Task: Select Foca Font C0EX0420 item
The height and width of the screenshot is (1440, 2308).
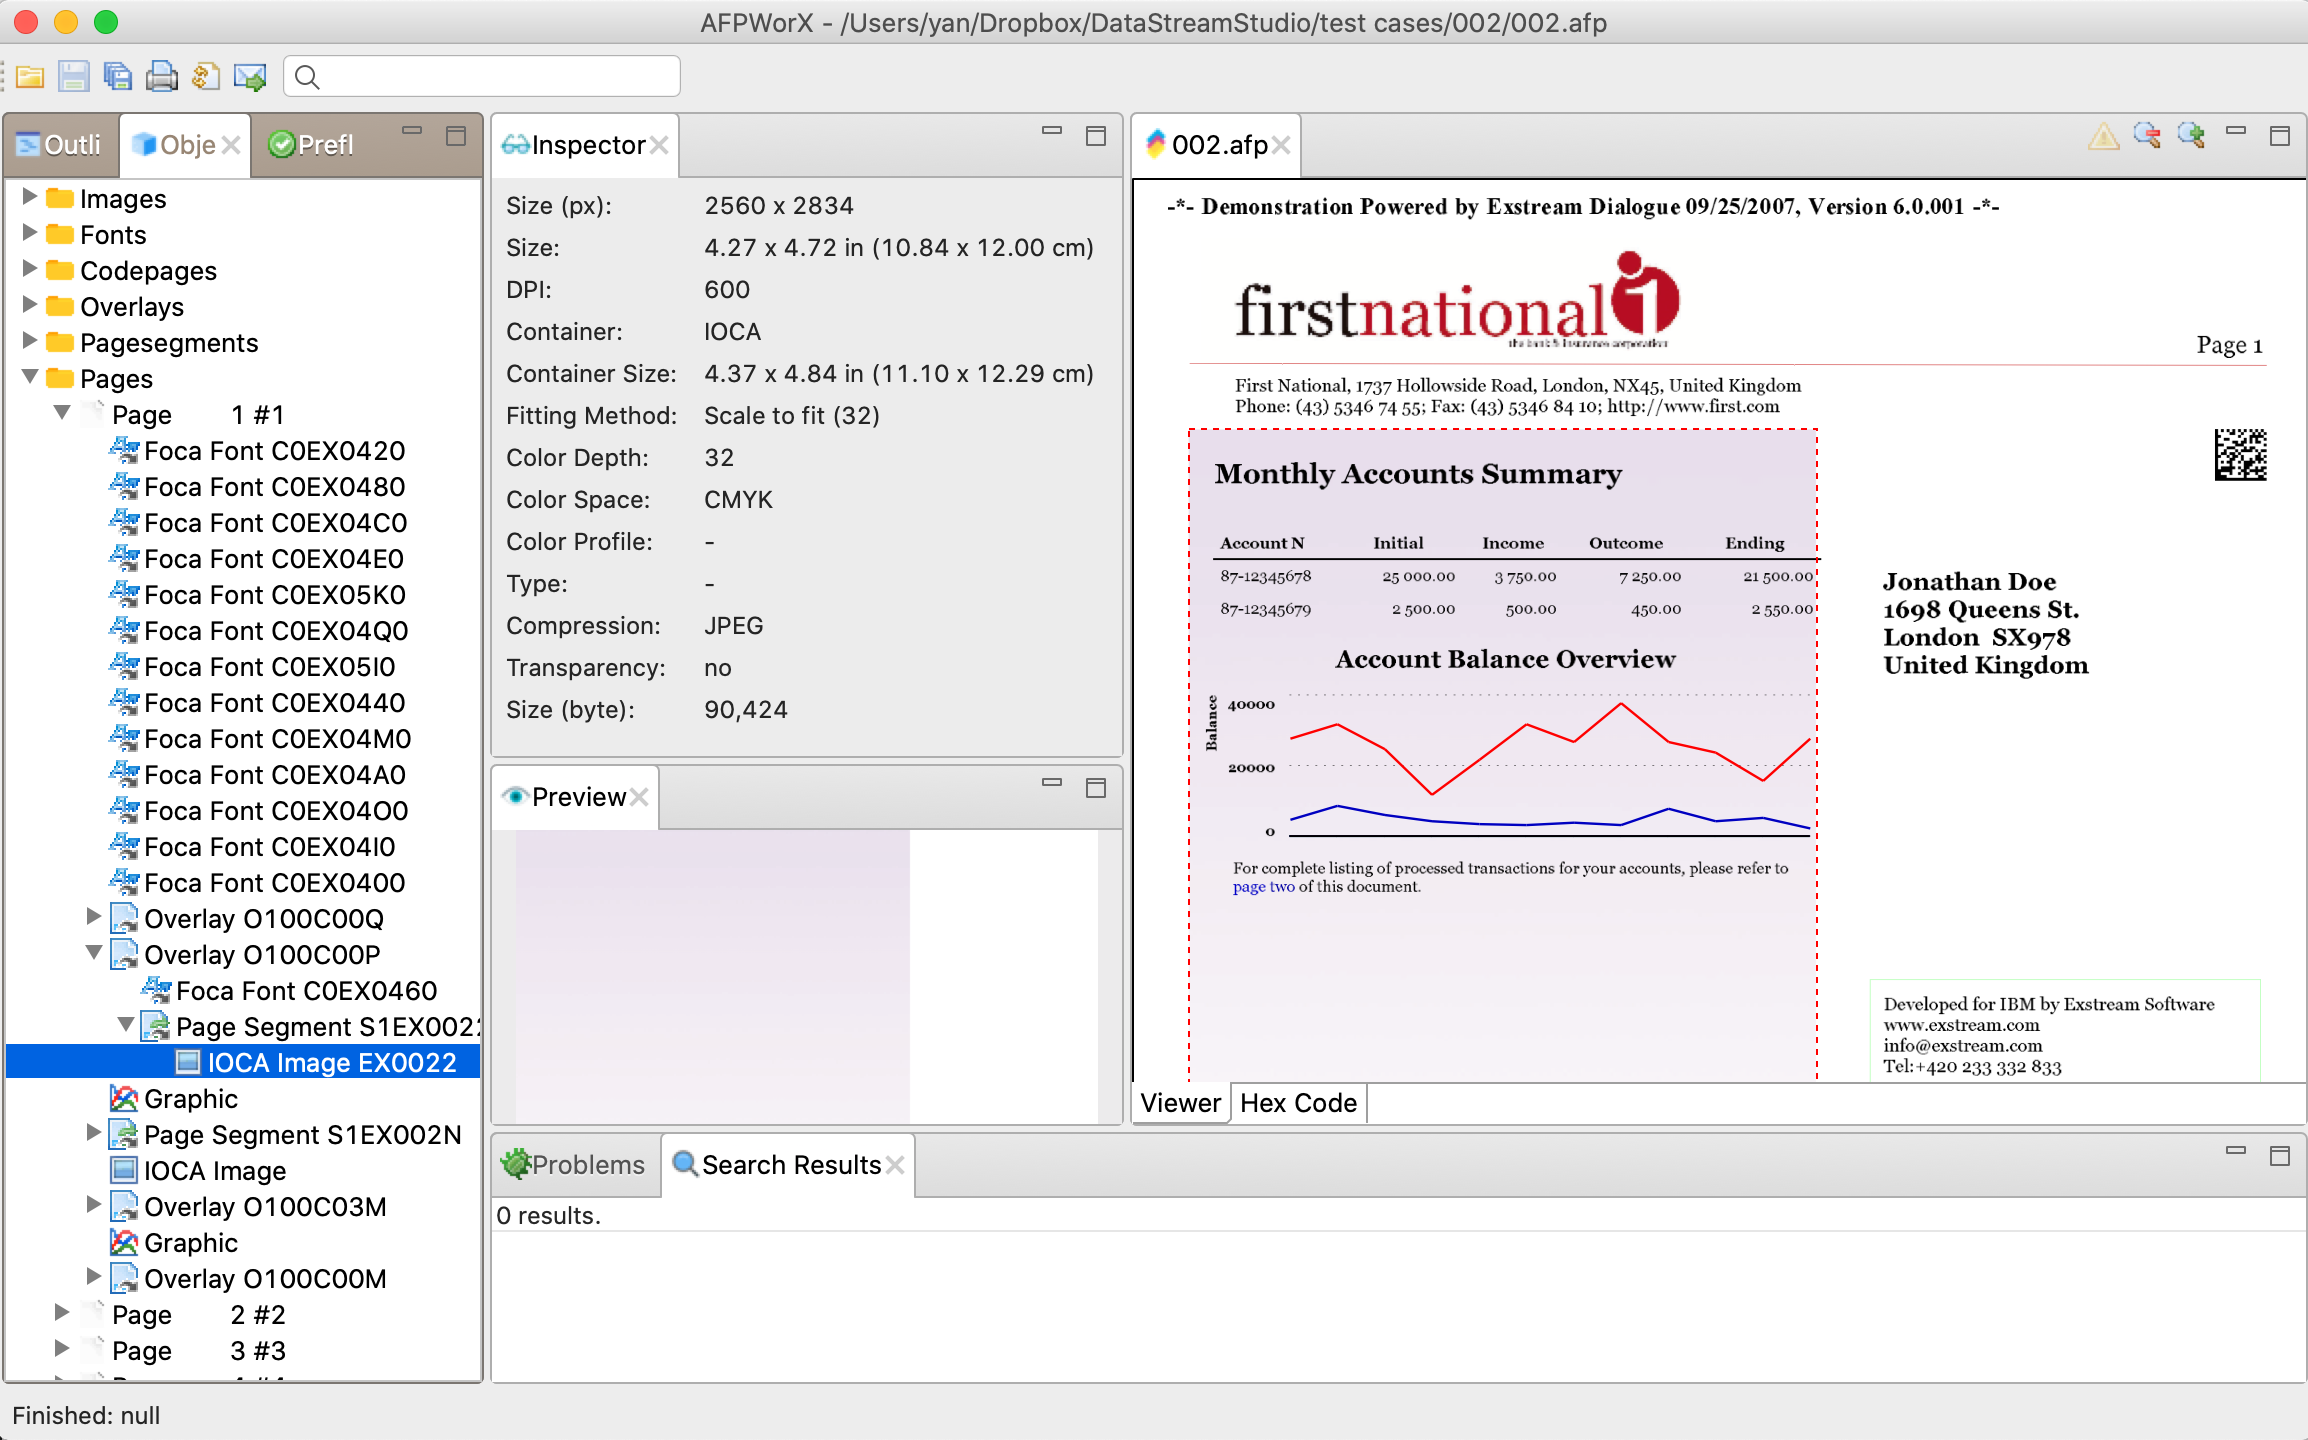Action: tap(274, 451)
